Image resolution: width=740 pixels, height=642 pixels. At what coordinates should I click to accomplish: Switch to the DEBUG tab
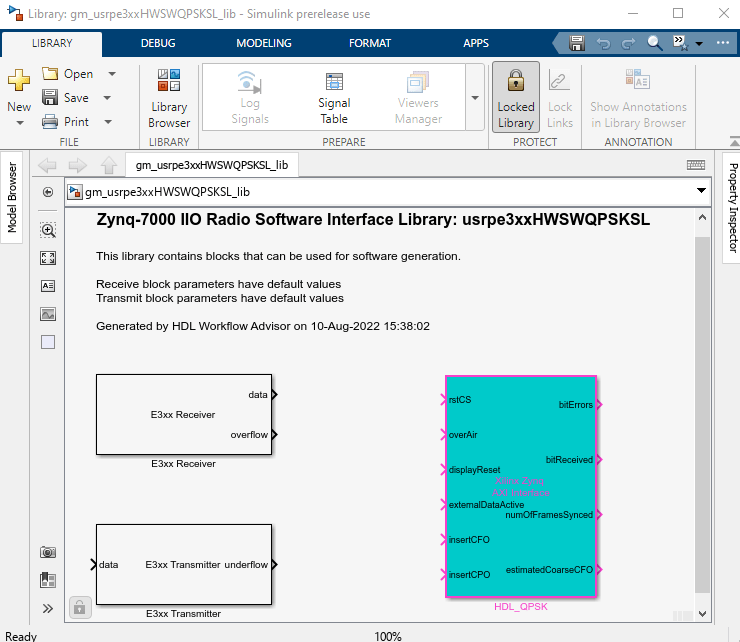pos(158,43)
